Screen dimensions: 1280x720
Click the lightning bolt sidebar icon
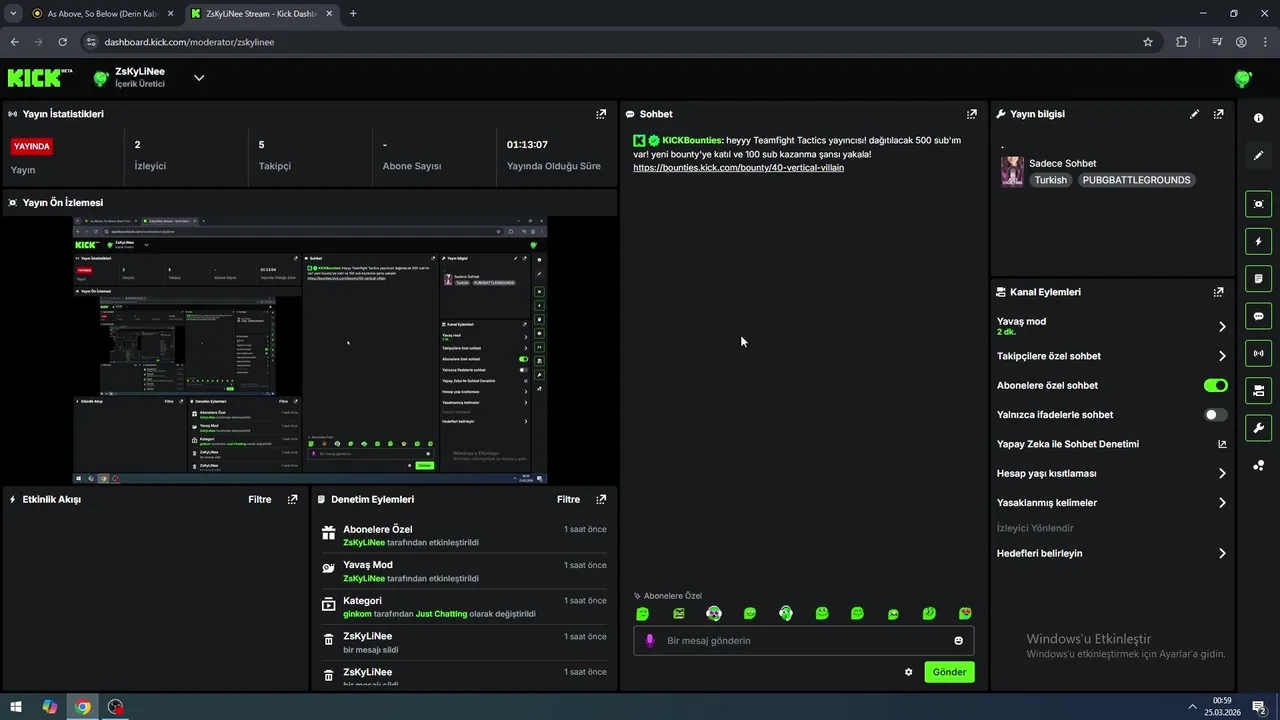click(x=1258, y=241)
